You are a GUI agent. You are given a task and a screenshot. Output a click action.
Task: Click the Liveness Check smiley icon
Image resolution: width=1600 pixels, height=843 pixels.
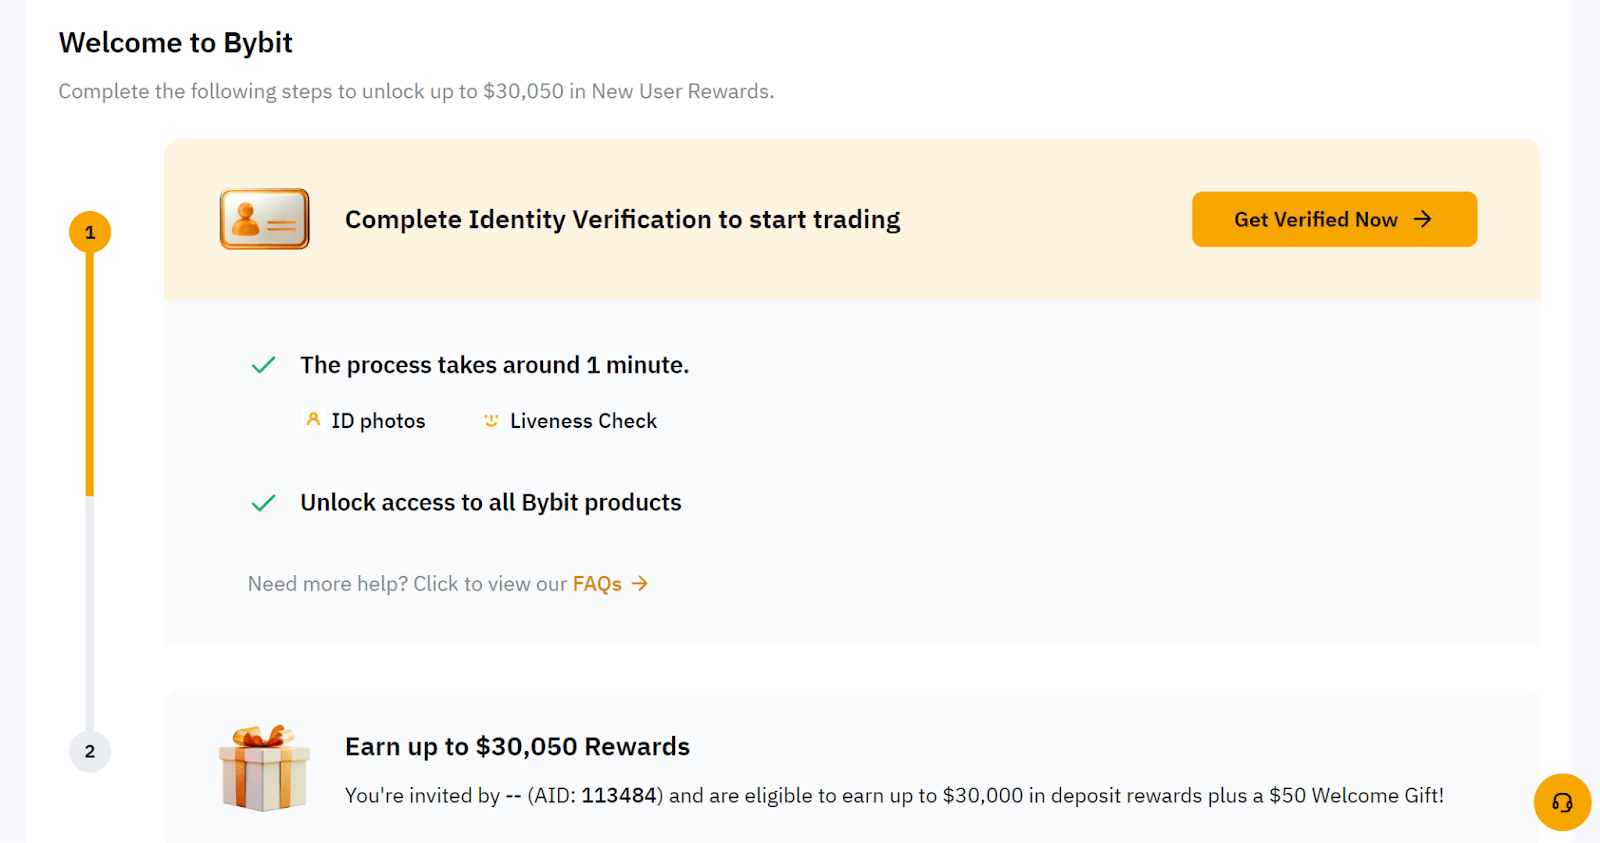click(489, 420)
